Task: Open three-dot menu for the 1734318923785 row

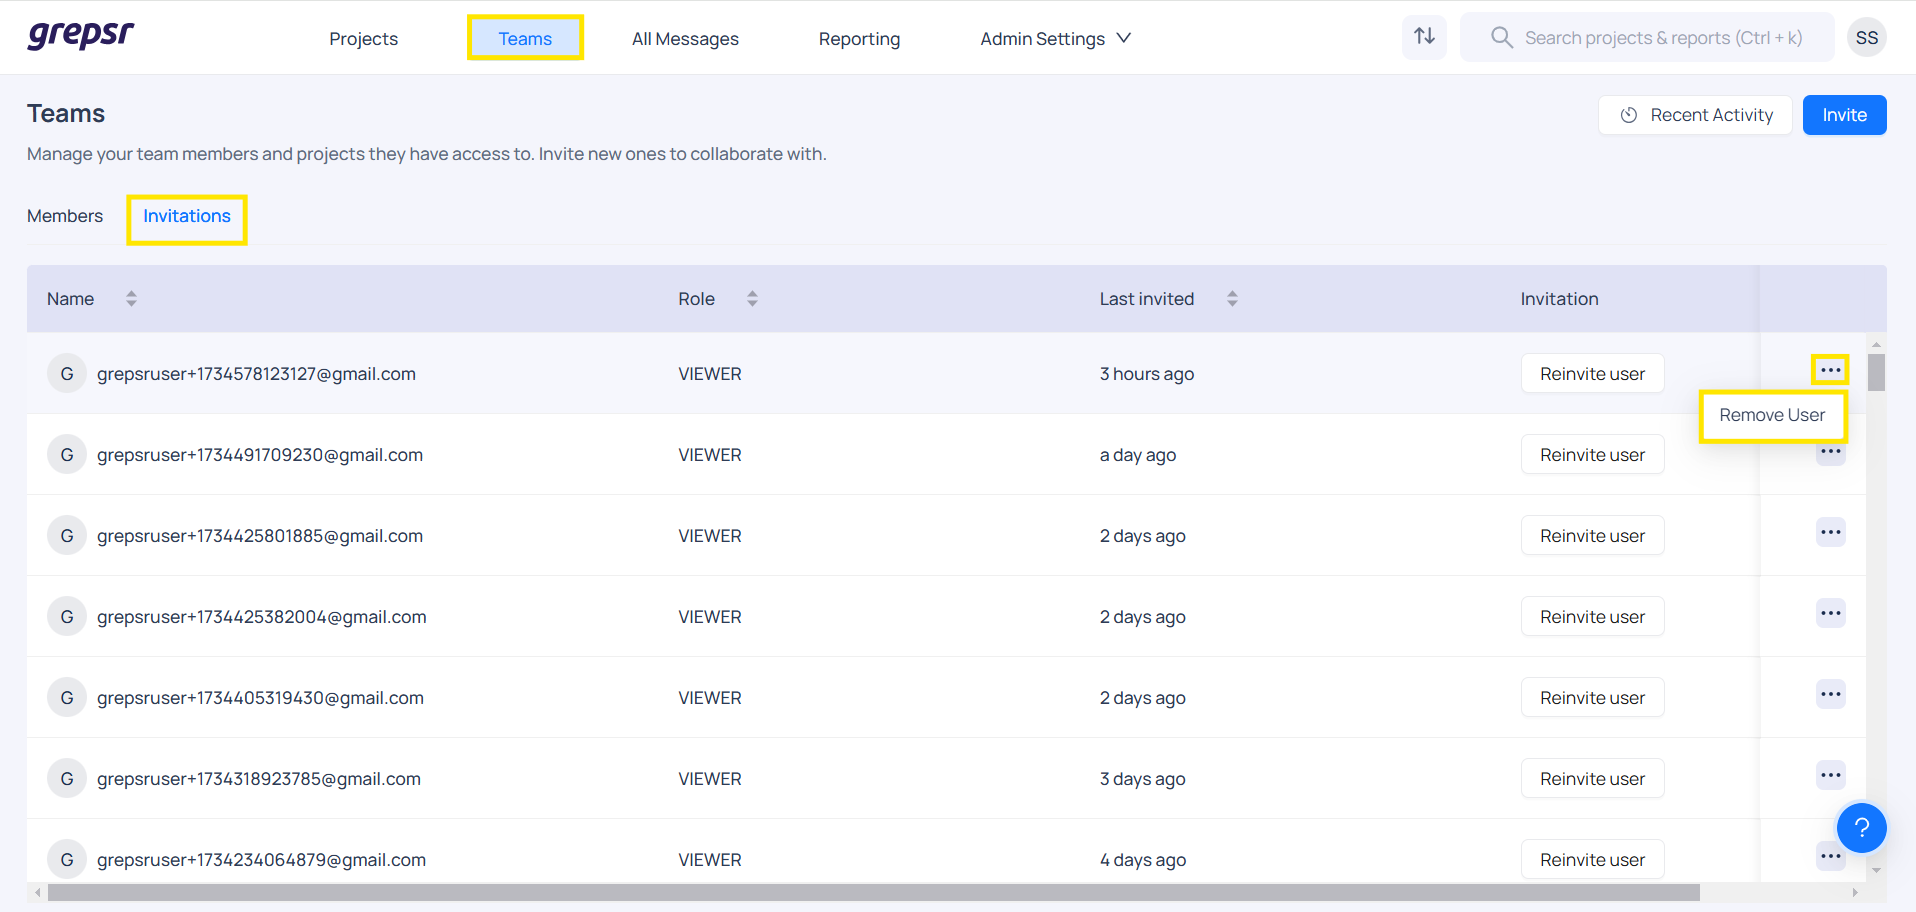Action: 1830,775
